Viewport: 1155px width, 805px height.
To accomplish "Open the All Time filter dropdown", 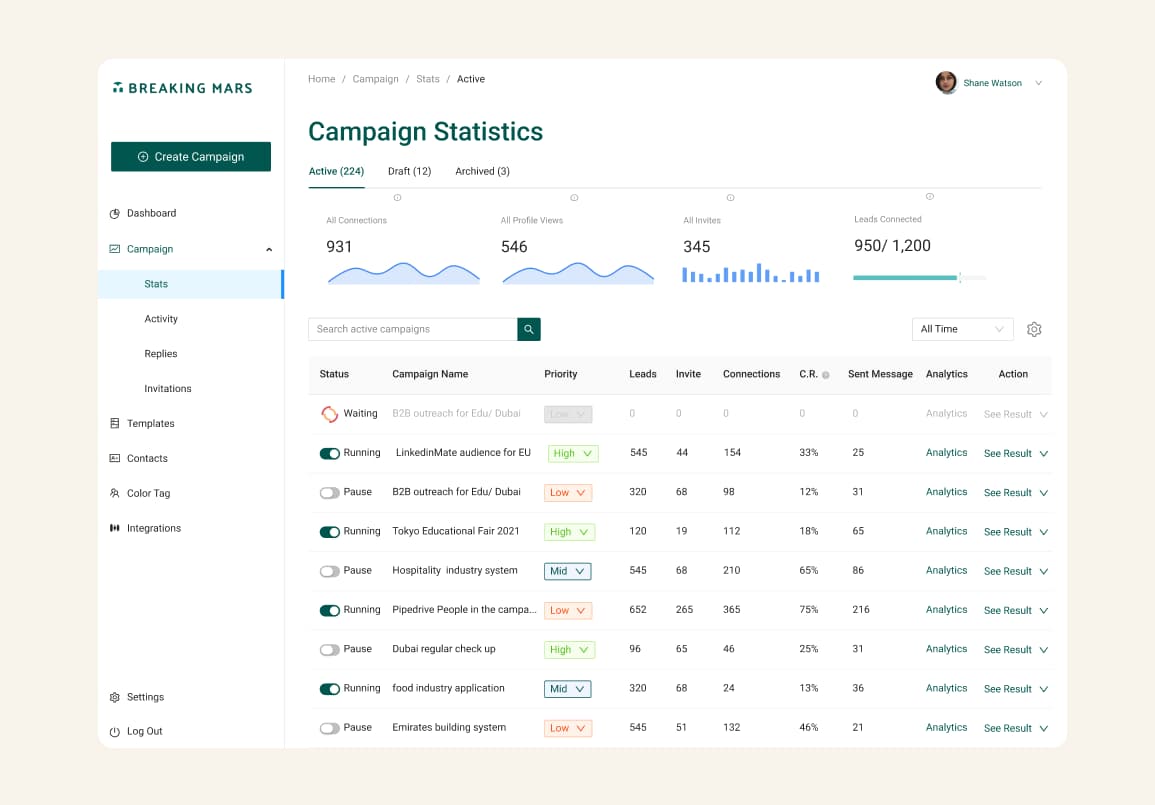I will 962,329.
